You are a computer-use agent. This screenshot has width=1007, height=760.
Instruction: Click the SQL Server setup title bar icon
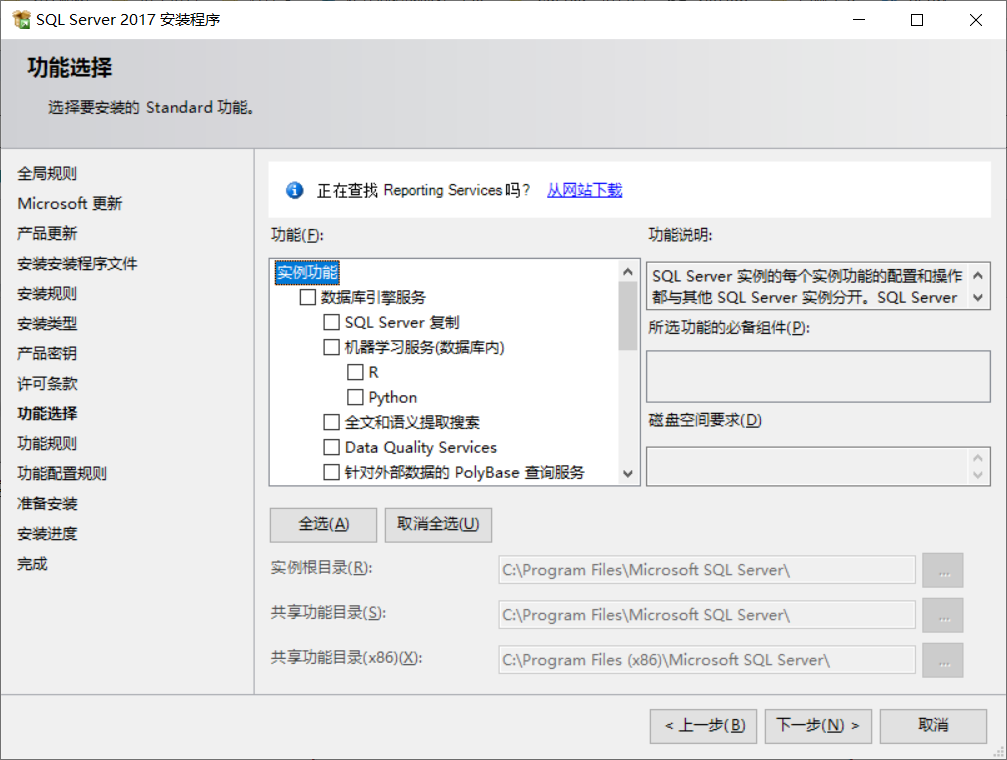[21, 19]
